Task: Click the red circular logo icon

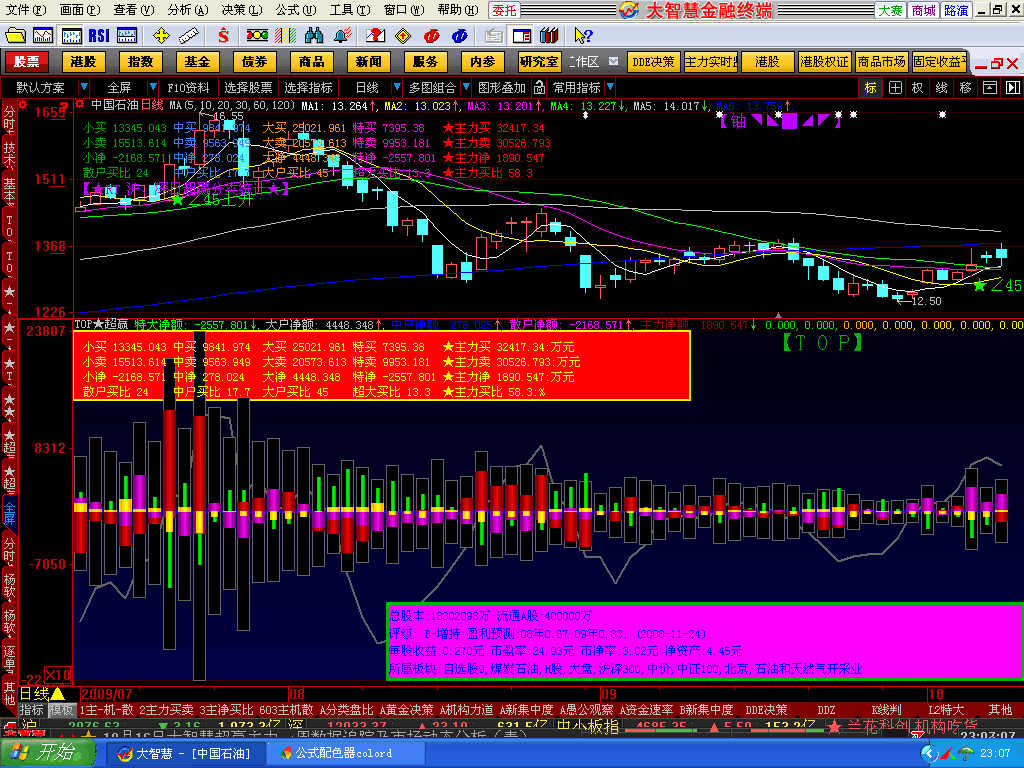Action: click(431, 35)
